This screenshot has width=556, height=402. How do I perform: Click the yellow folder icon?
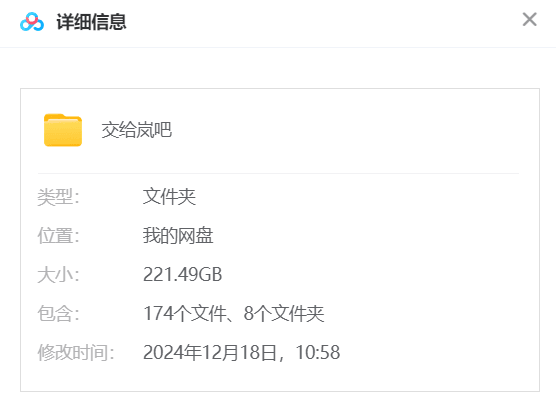[x=63, y=130]
